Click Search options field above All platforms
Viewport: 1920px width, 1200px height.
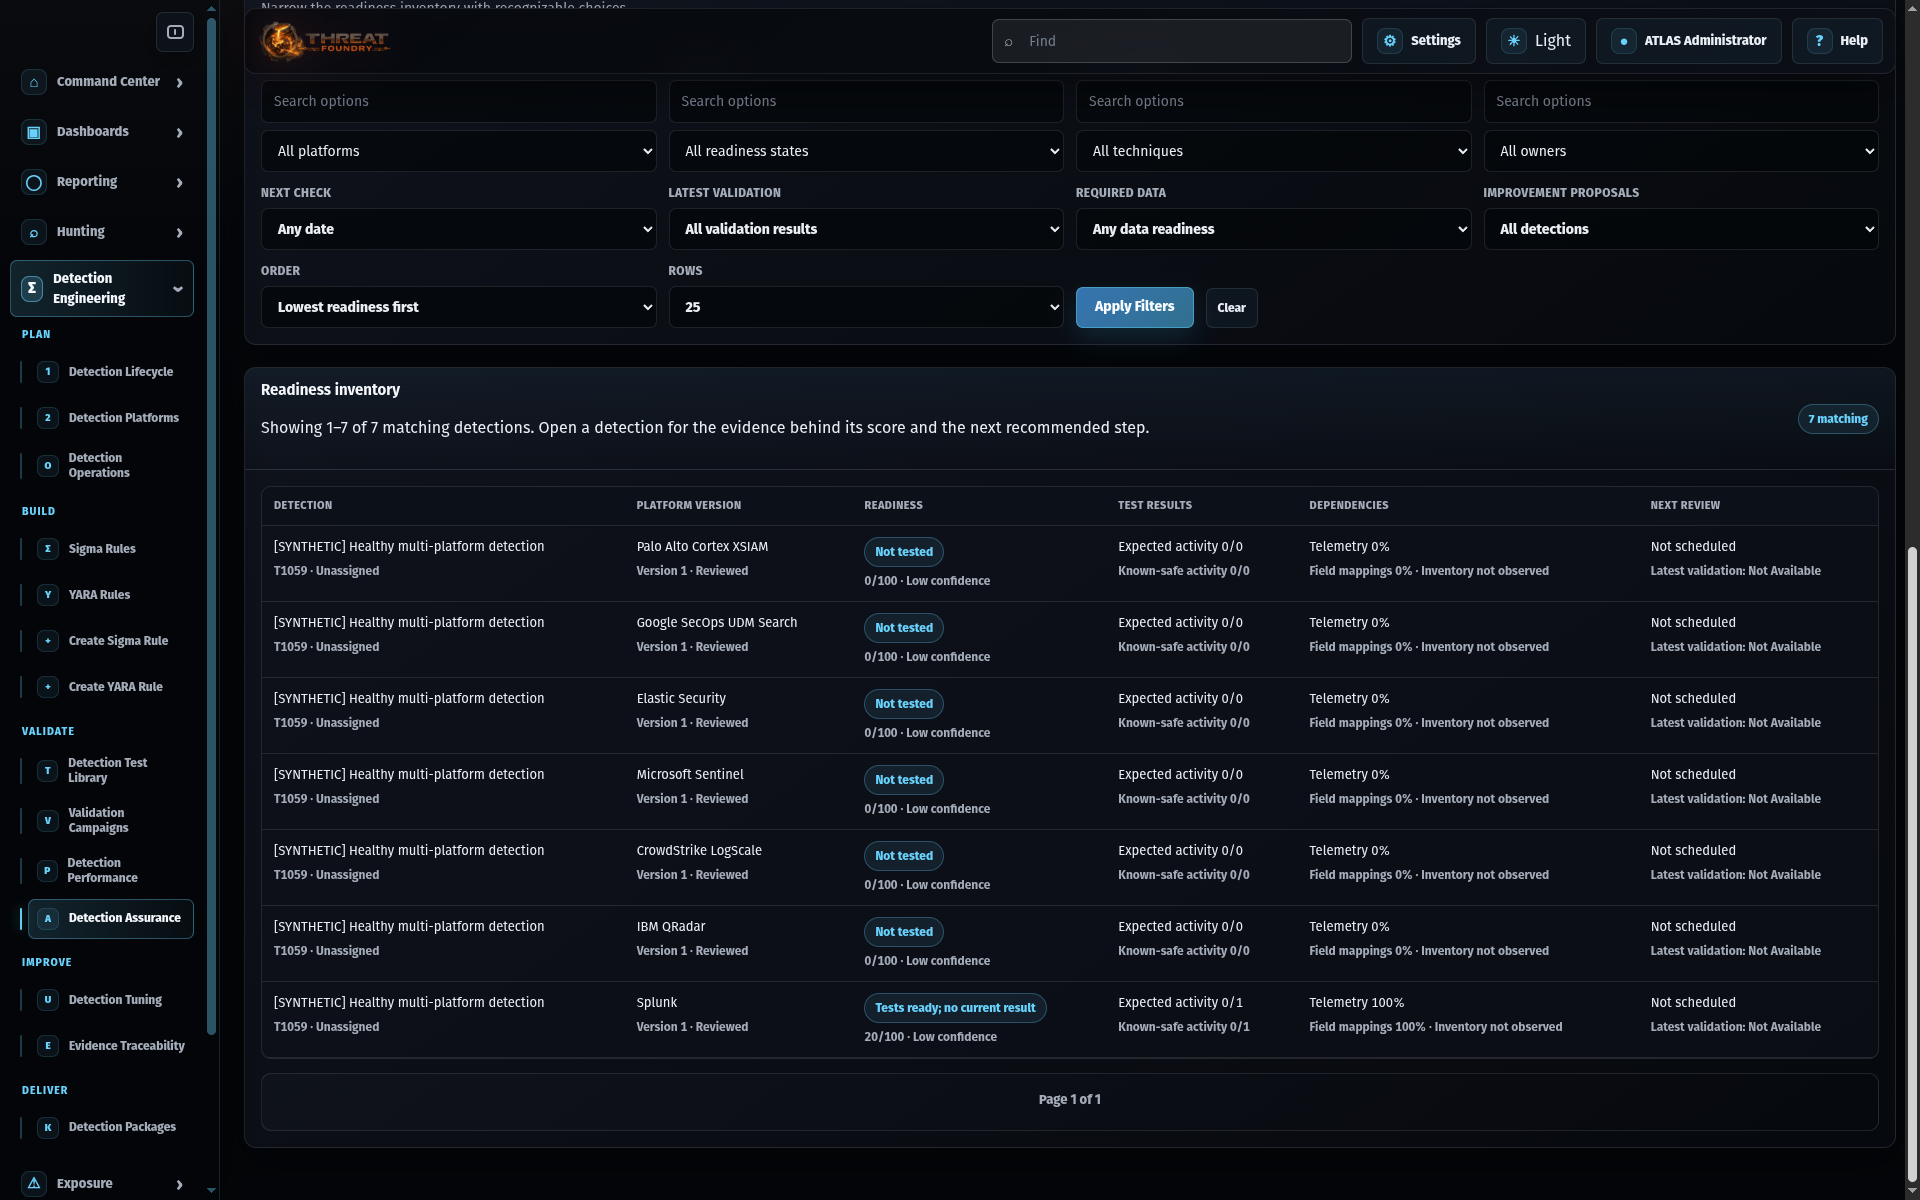point(459,101)
